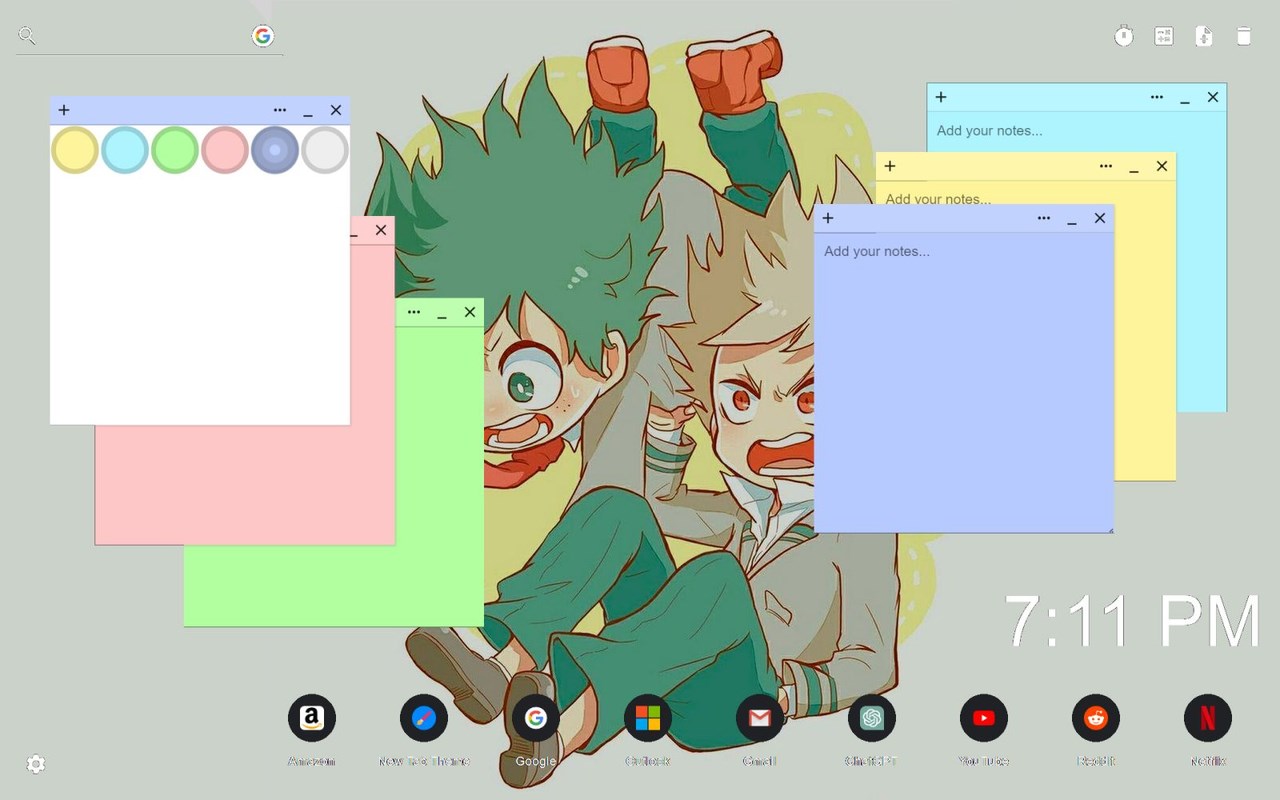
Task: Add a new note from the blue note
Action: (x=828, y=218)
